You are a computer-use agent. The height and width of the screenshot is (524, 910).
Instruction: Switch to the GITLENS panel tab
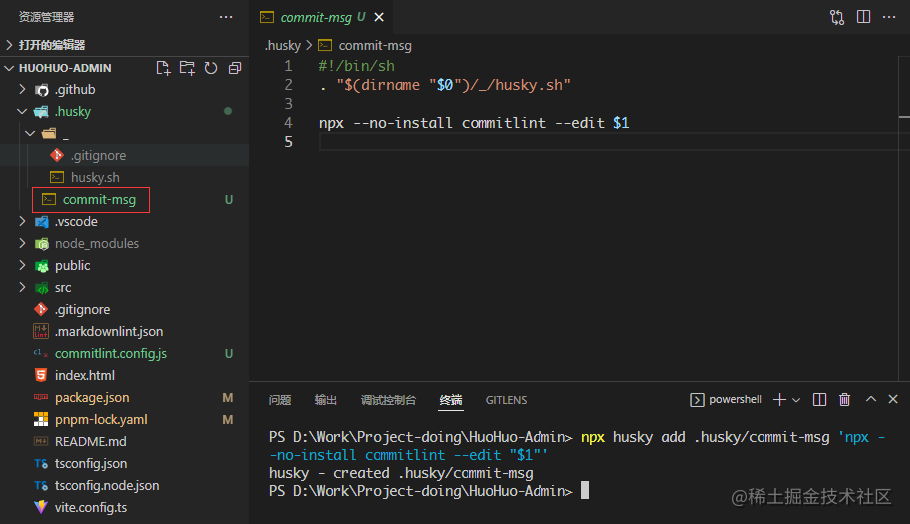coord(506,400)
